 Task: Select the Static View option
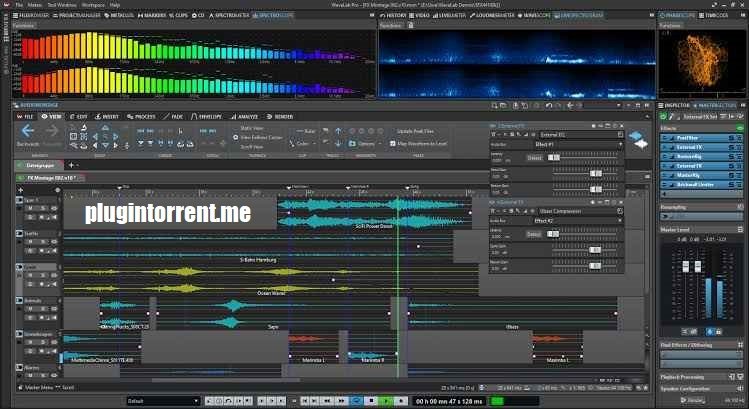[x=252, y=128]
